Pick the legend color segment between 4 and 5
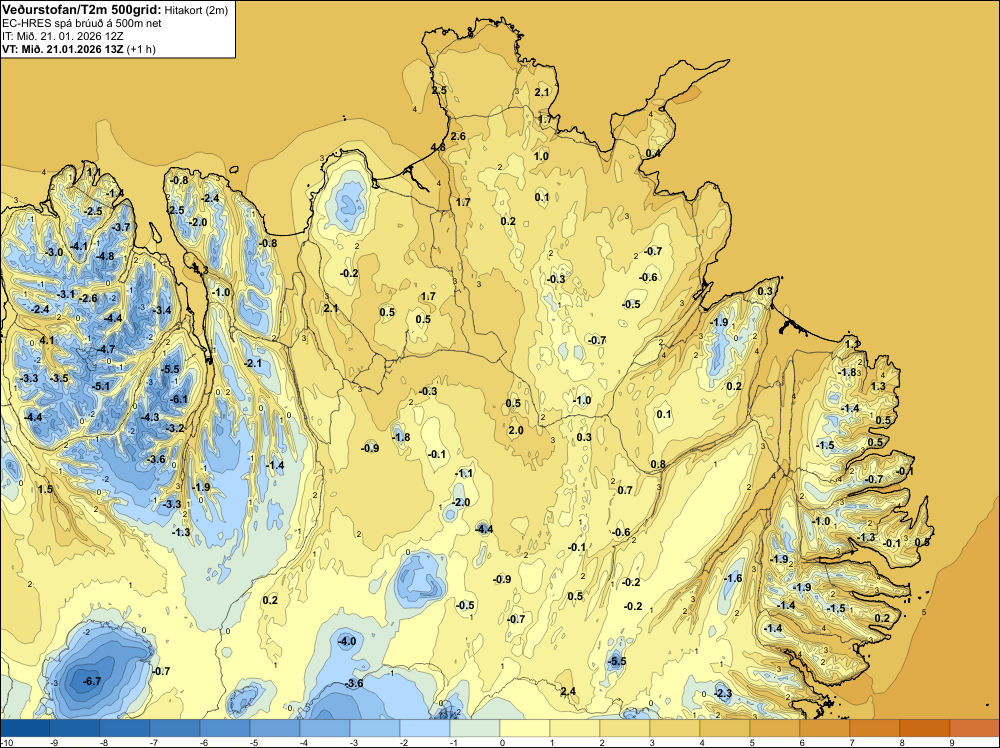 (724, 728)
